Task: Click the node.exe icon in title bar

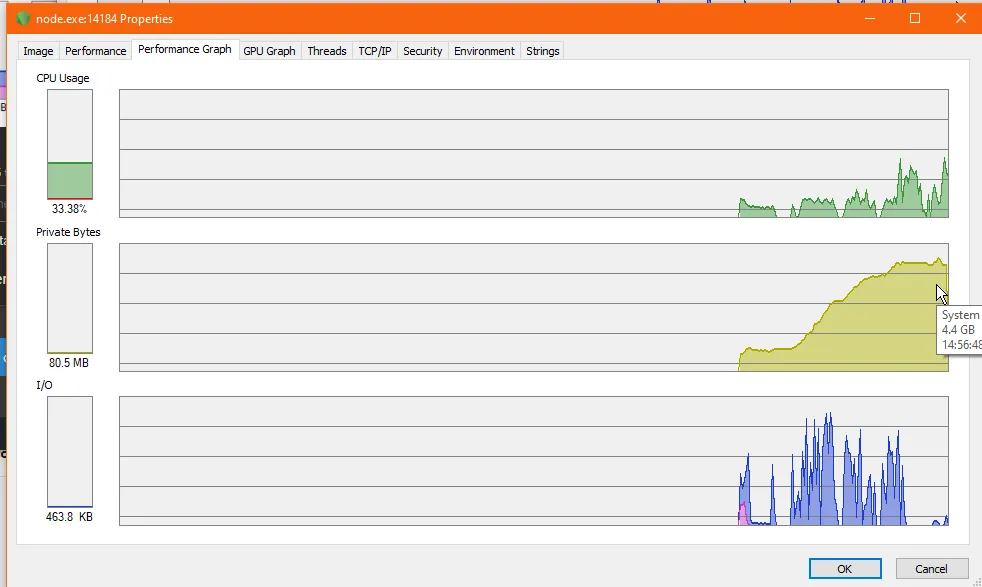Action: [23, 18]
